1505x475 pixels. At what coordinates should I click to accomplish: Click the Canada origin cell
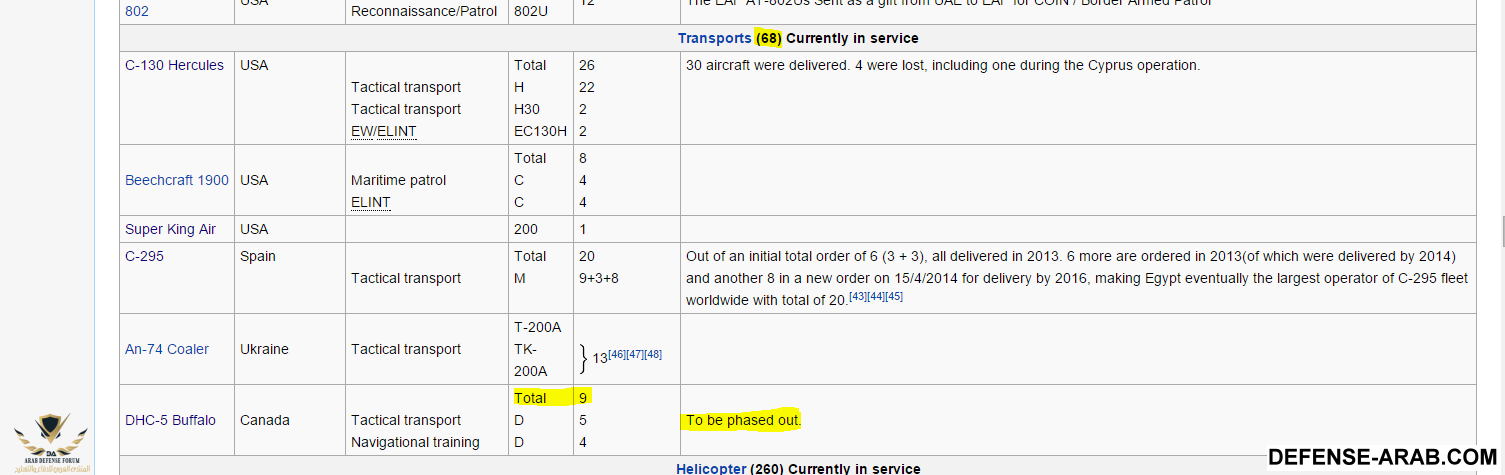pos(264,420)
